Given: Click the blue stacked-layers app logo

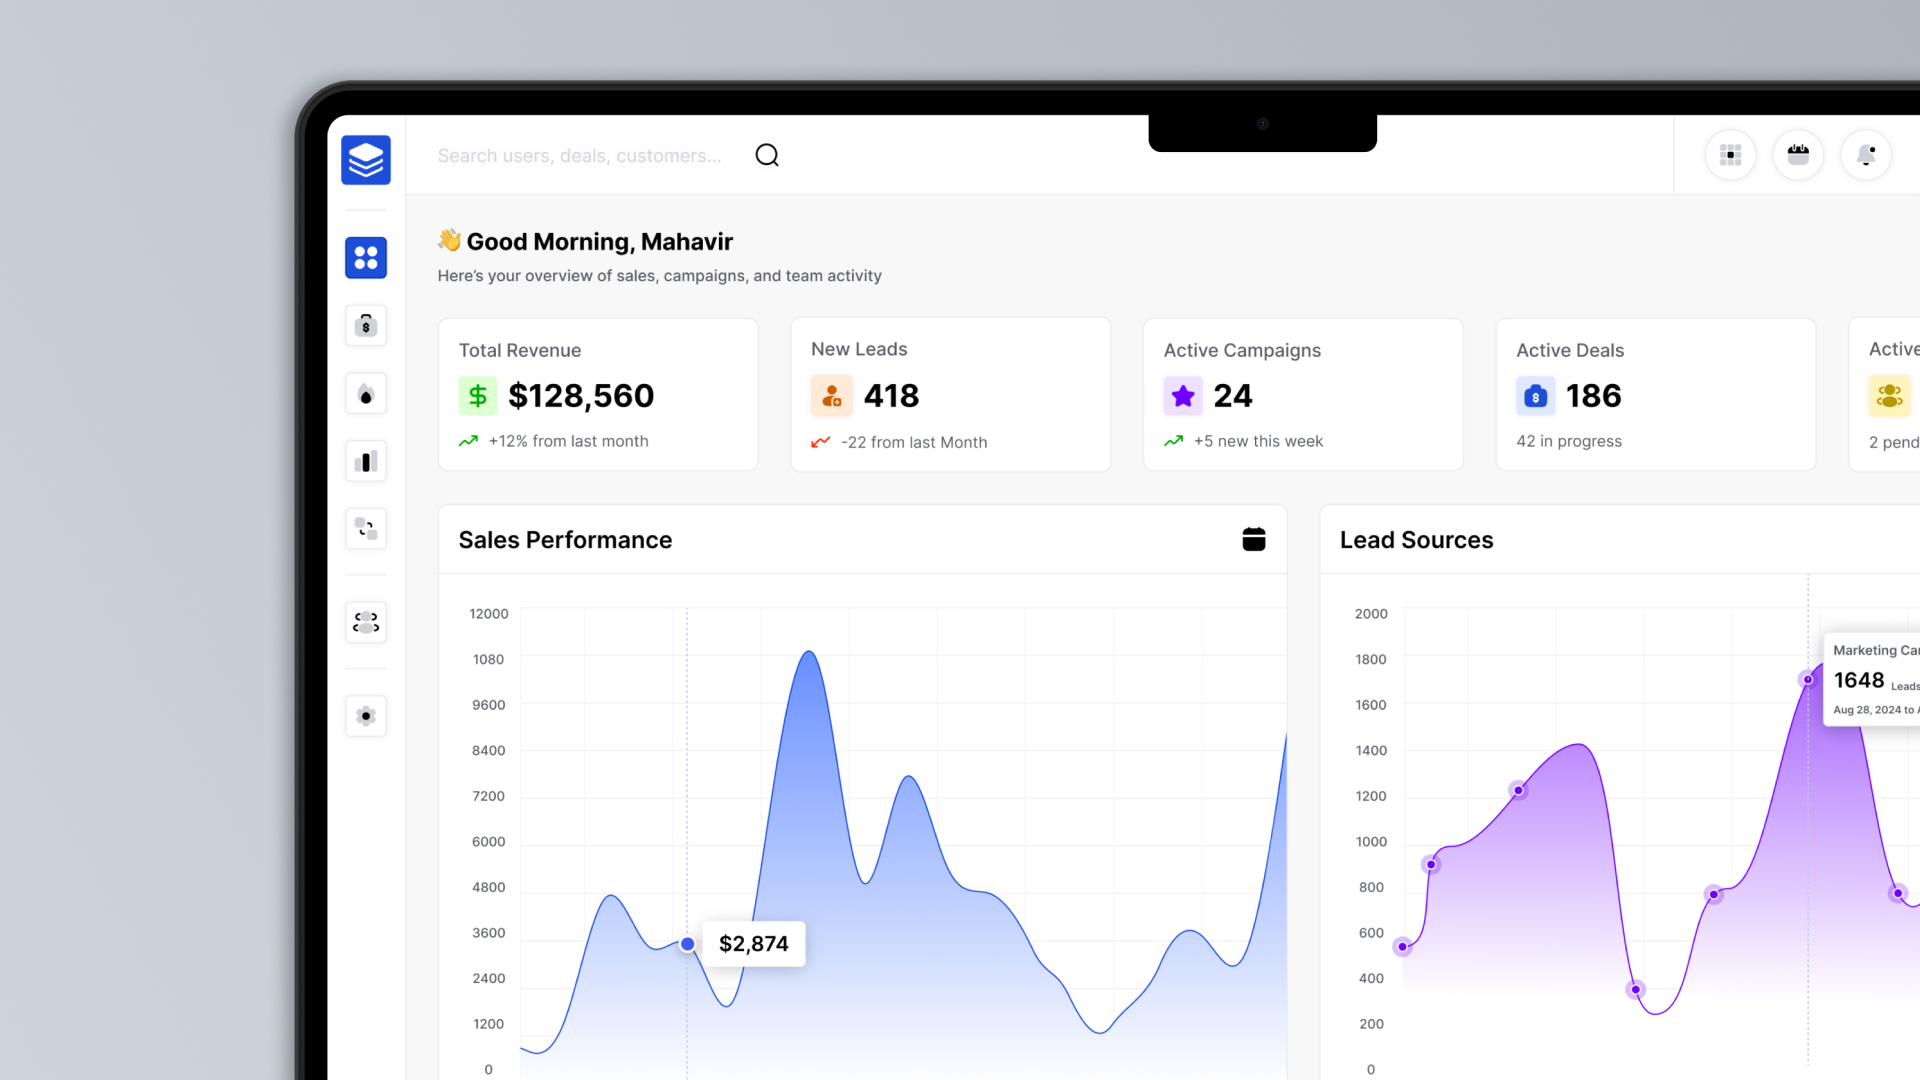Looking at the screenshot, I should pos(366,160).
